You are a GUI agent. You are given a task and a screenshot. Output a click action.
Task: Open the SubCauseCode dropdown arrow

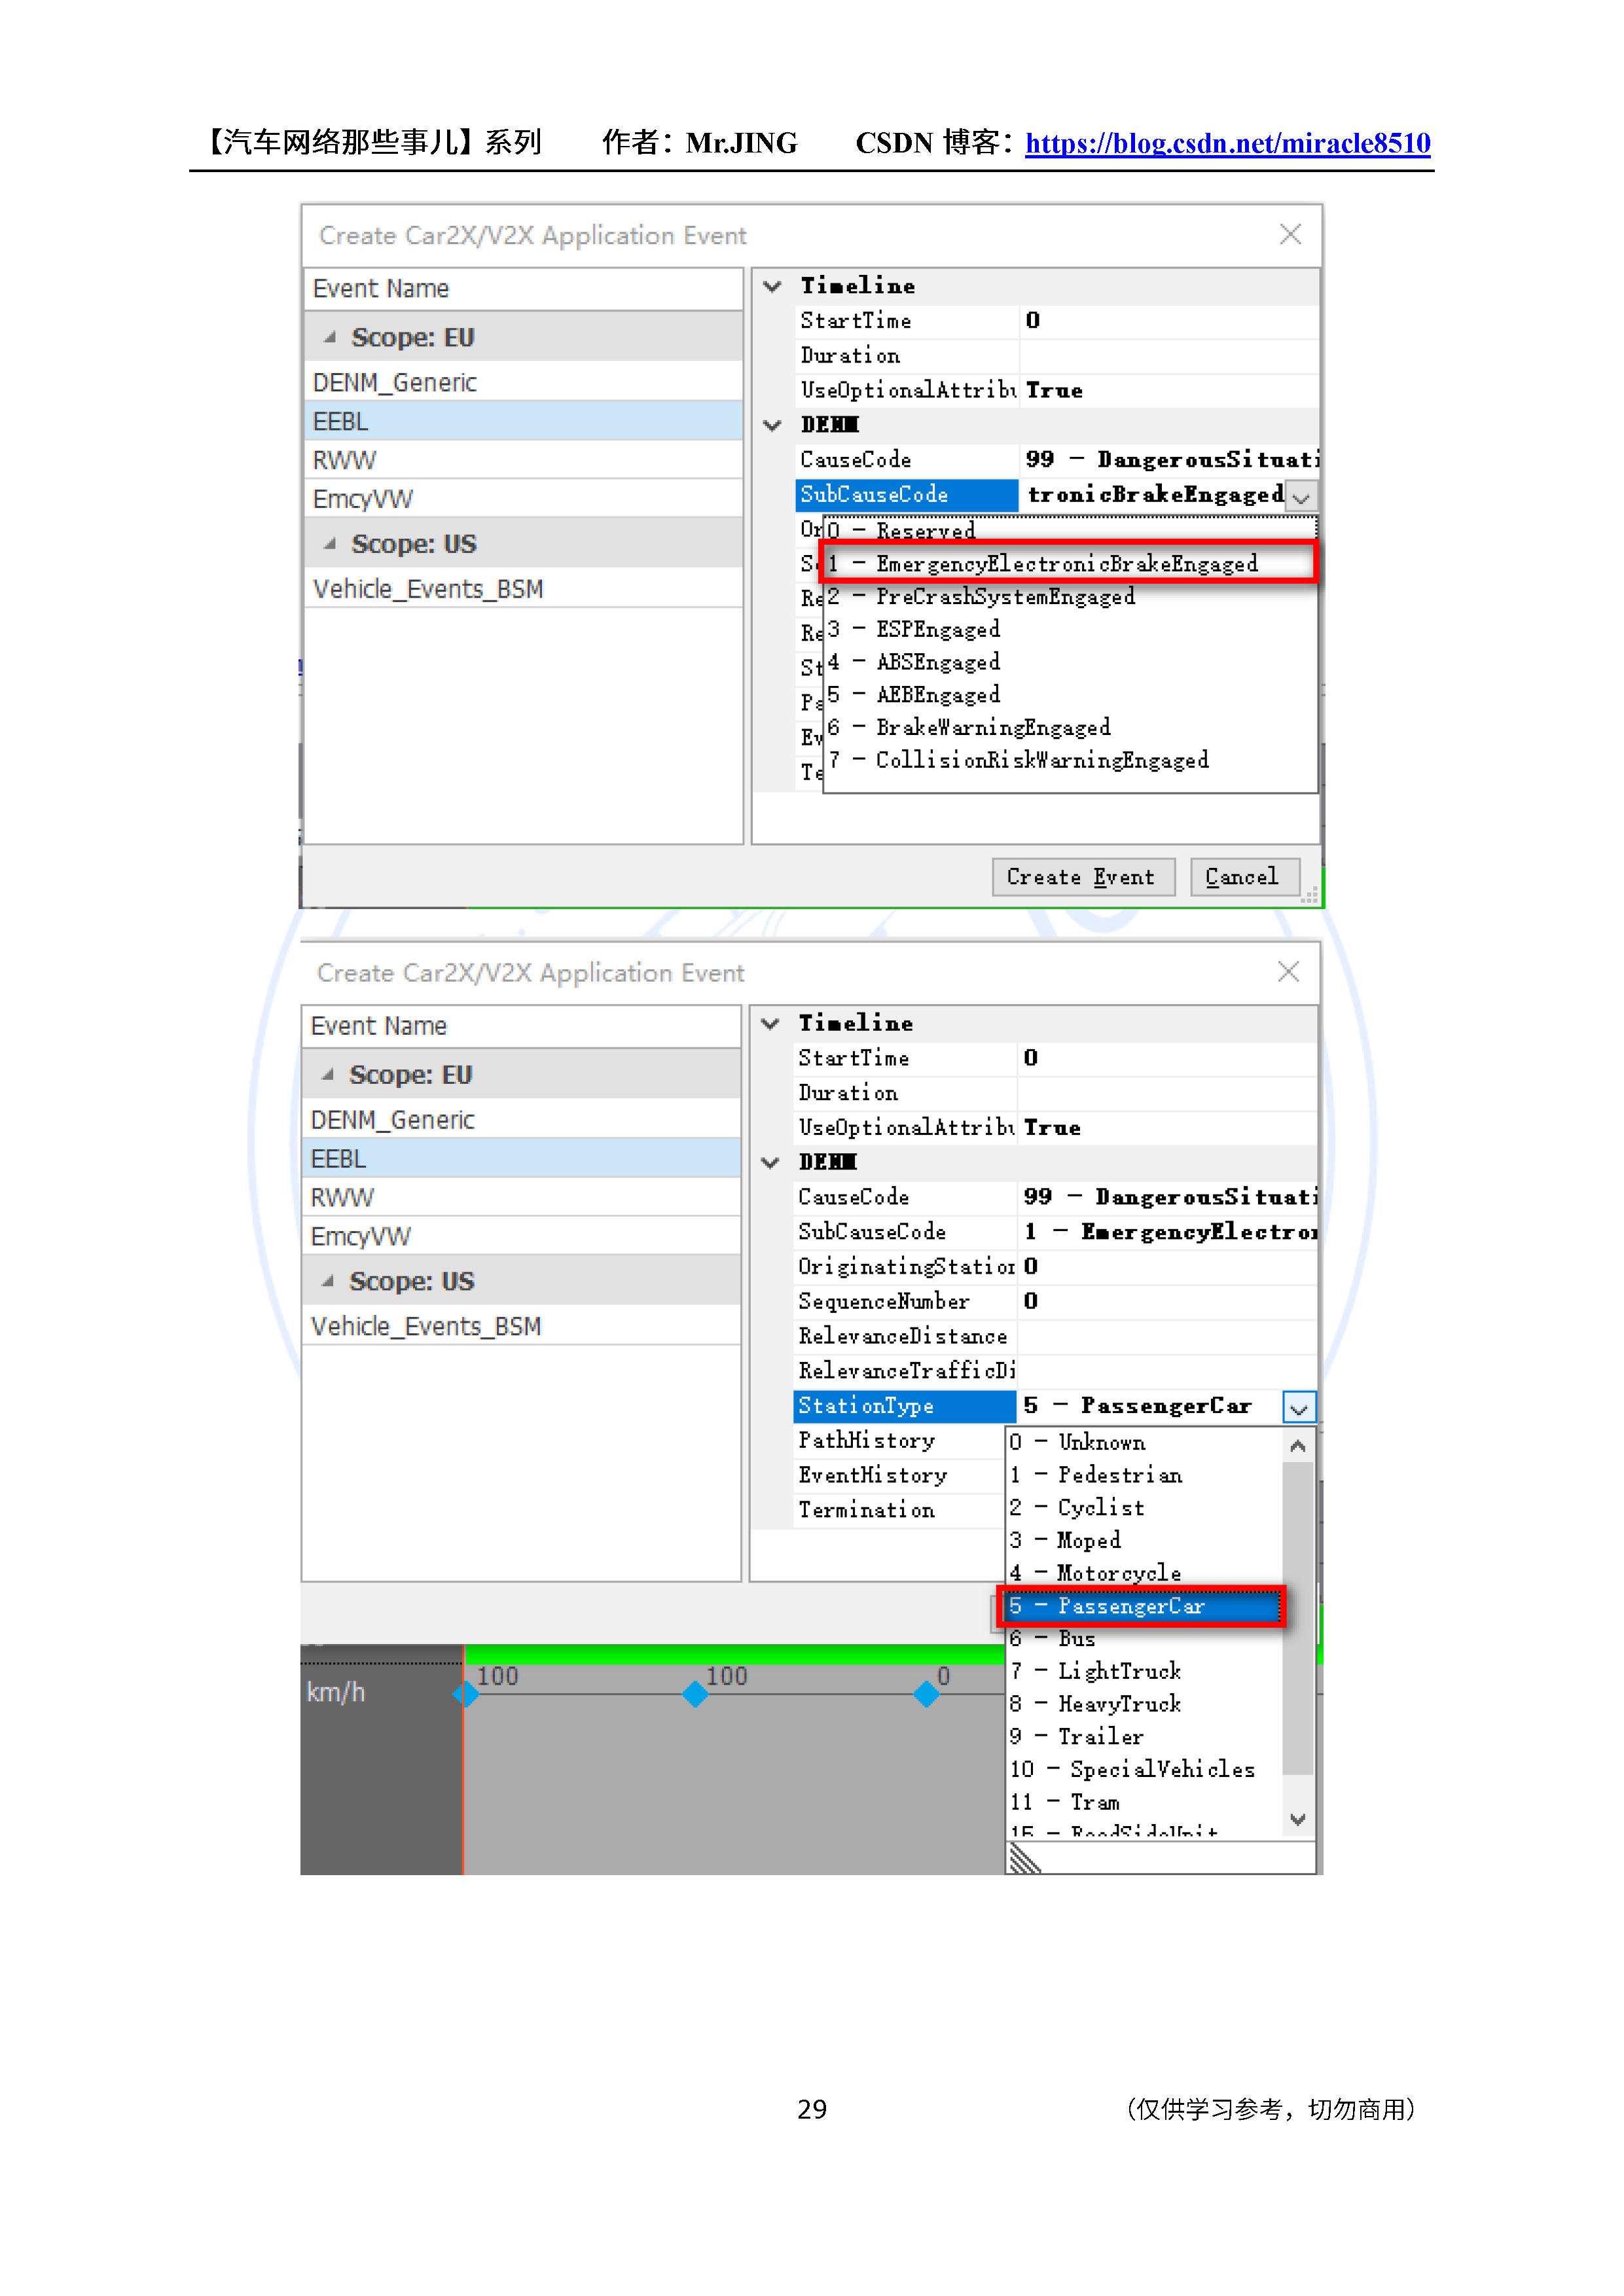pos(1301,496)
